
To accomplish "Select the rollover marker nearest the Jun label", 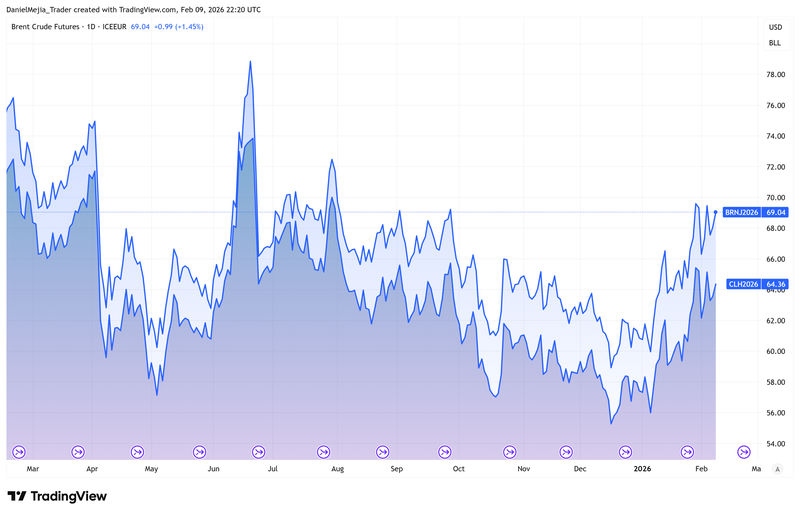I will [x=199, y=451].
